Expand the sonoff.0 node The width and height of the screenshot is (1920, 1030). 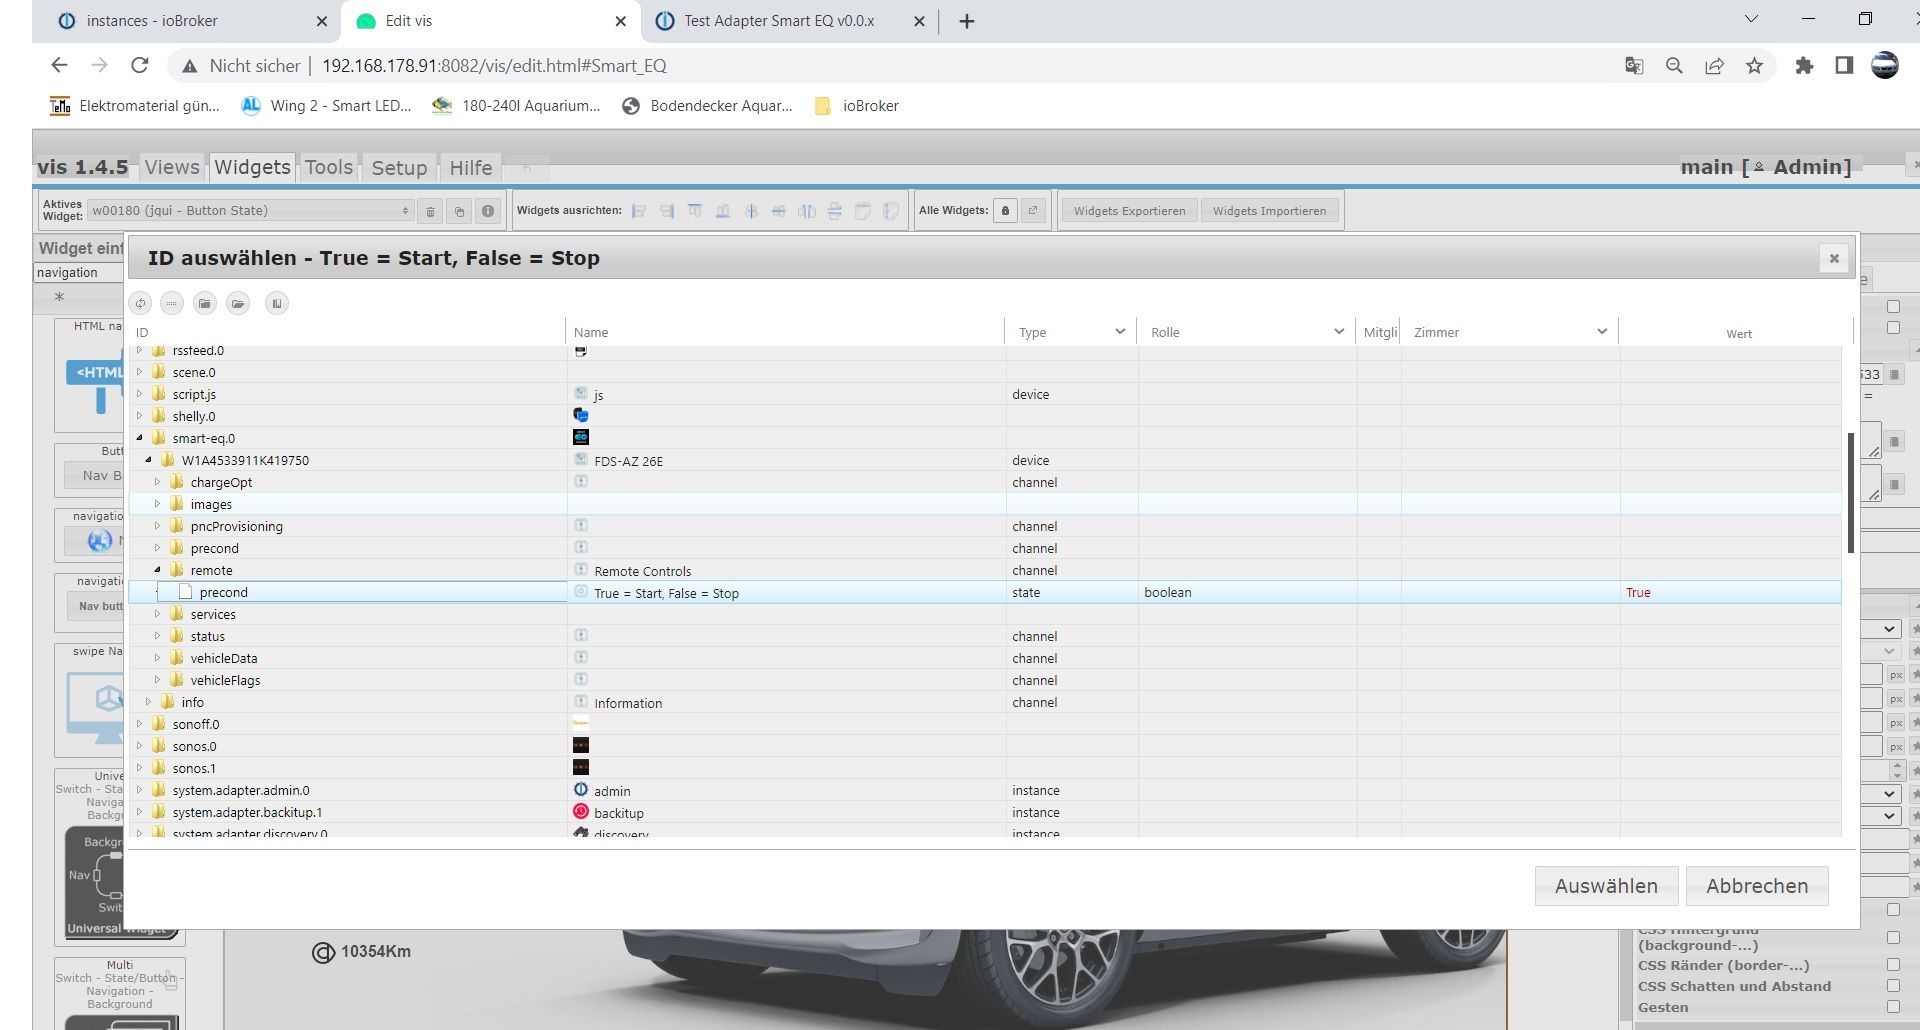[x=139, y=724]
